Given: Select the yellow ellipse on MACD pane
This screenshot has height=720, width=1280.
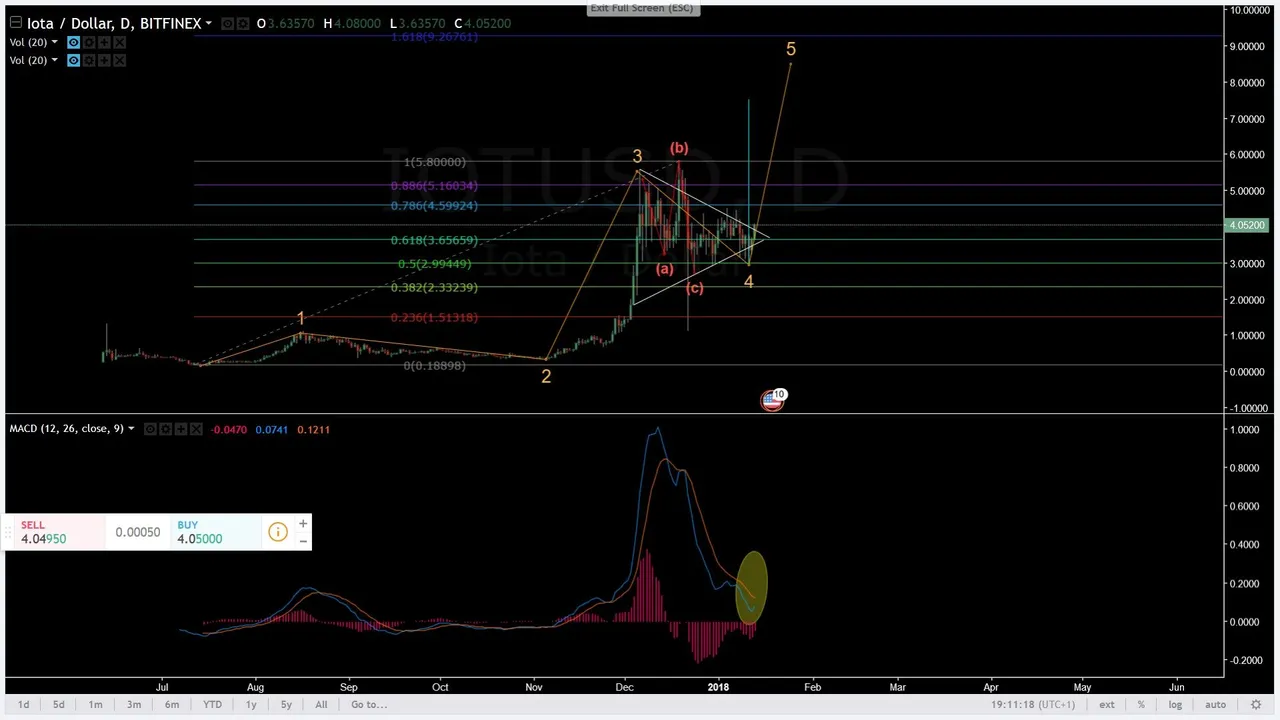Looking at the screenshot, I should (x=751, y=588).
